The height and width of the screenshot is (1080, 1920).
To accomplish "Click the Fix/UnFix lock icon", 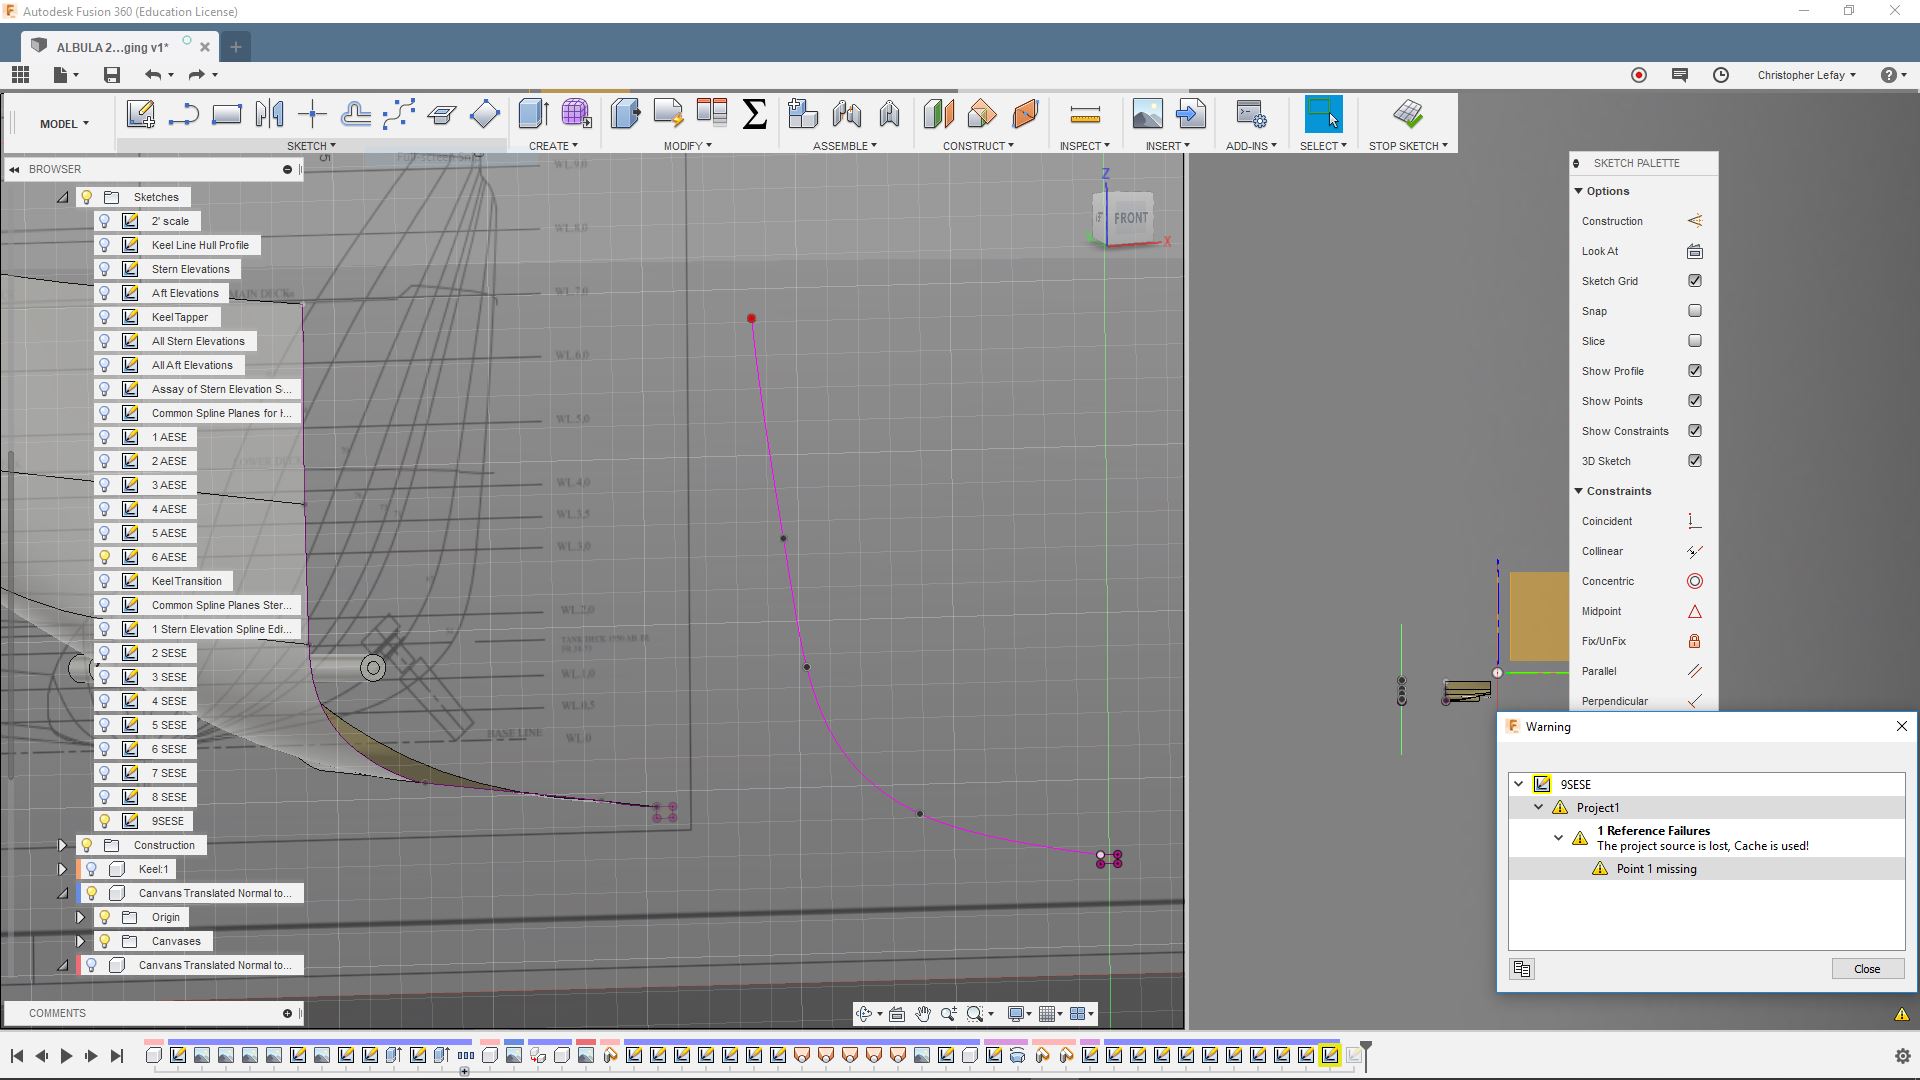I will 1694,640.
